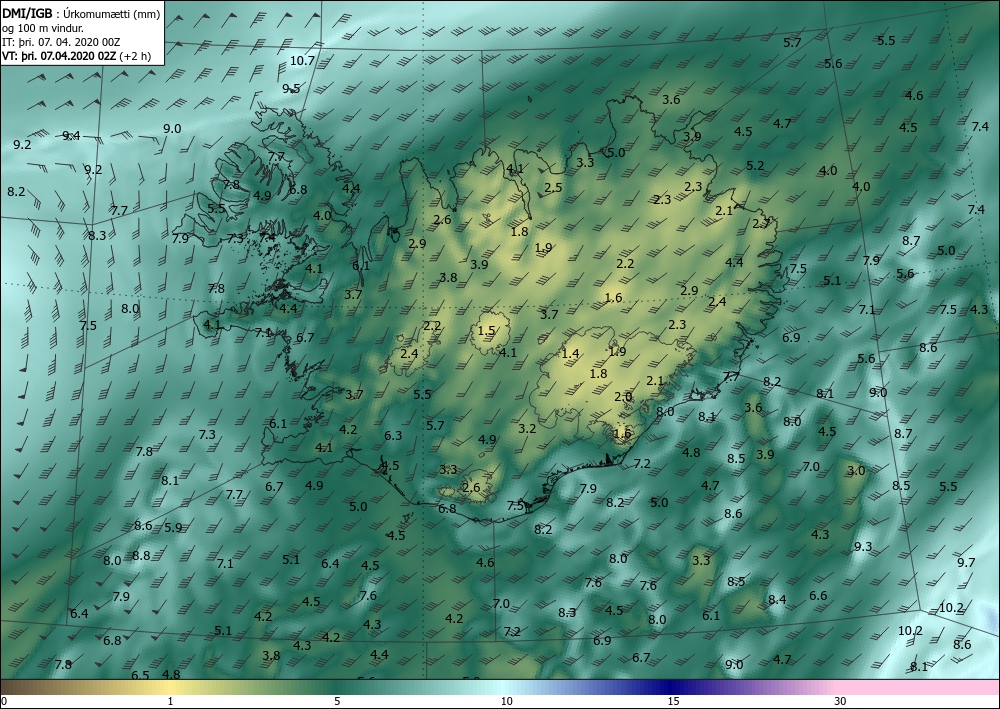Click the 2.5 value label

click(x=554, y=187)
